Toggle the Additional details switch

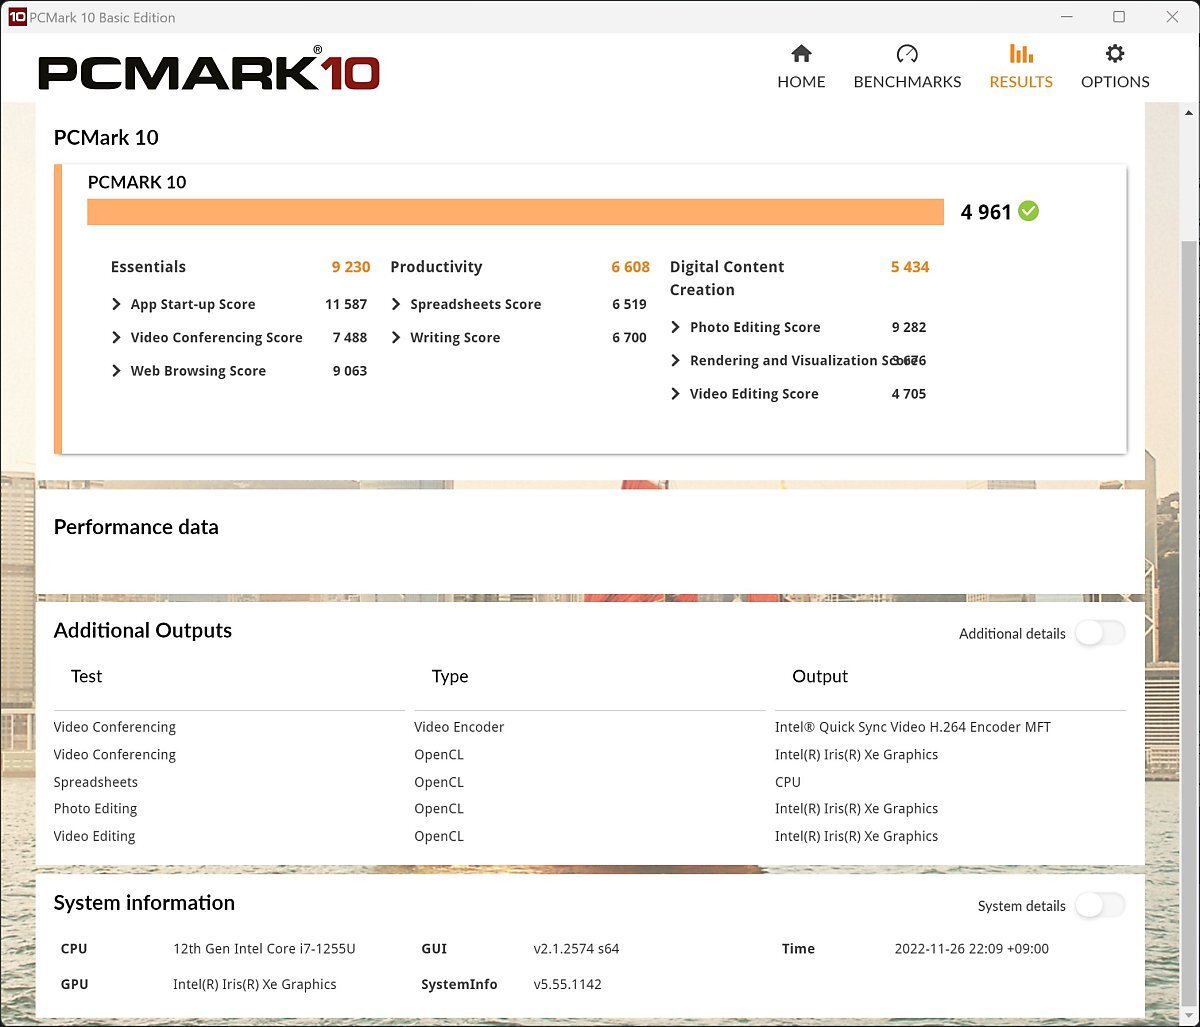point(1100,633)
